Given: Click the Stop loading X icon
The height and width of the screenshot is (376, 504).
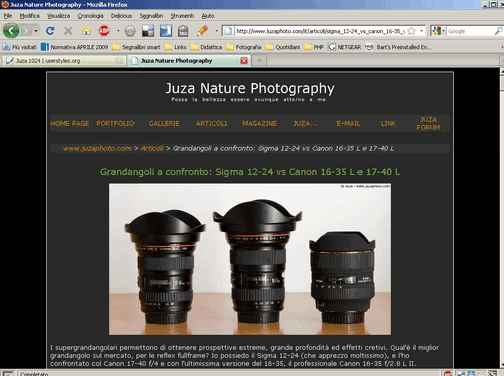Looking at the screenshot, I should point(68,31).
